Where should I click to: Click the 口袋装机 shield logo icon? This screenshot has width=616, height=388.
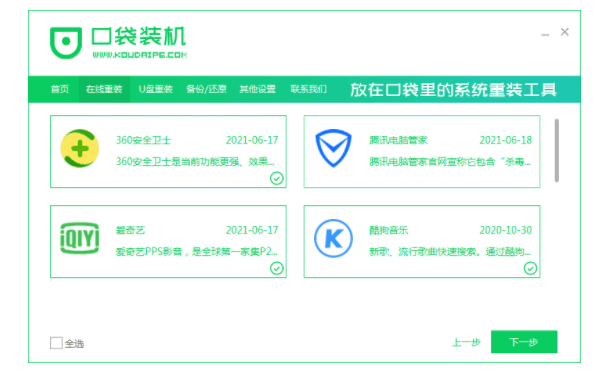66,42
